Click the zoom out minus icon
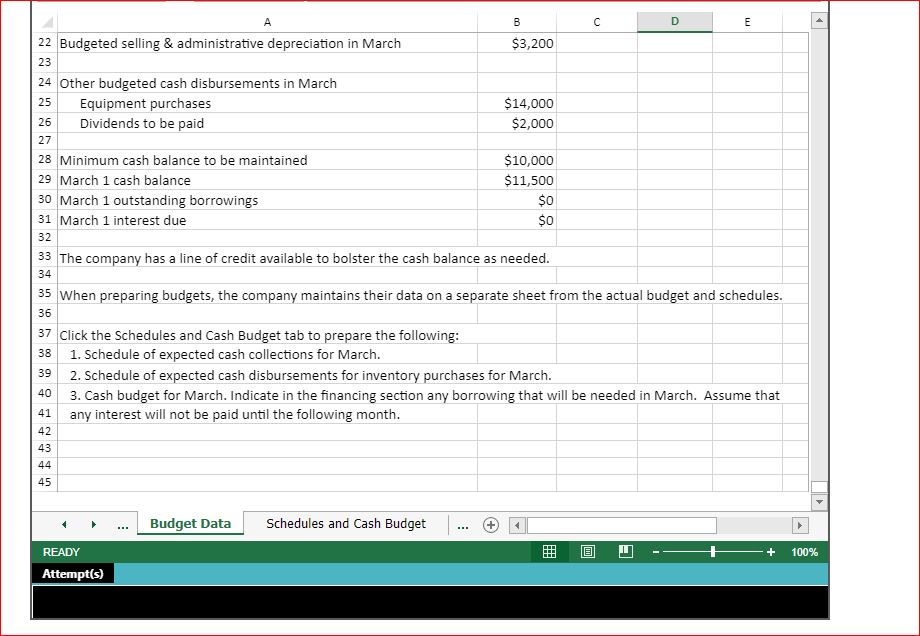The height and width of the screenshot is (636, 920). click(x=655, y=551)
